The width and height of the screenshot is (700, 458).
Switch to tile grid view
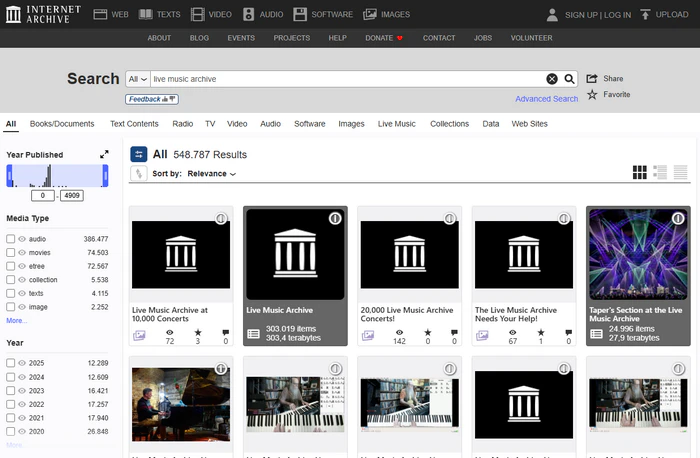640,172
